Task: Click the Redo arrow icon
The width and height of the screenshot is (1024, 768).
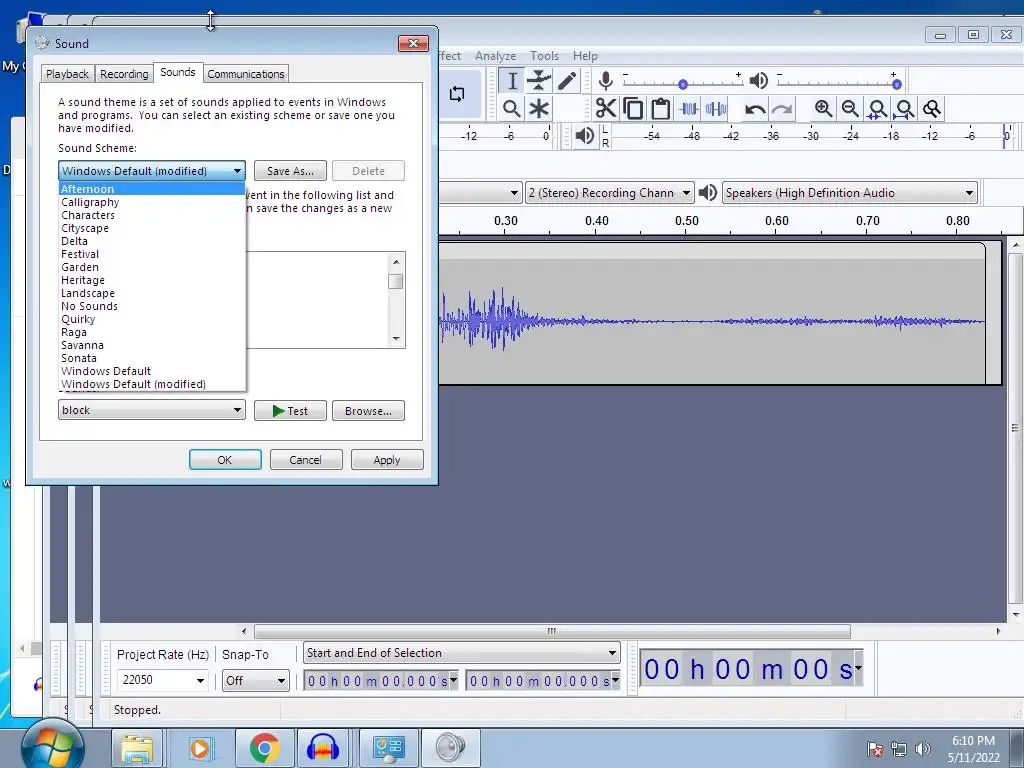Action: point(782,108)
